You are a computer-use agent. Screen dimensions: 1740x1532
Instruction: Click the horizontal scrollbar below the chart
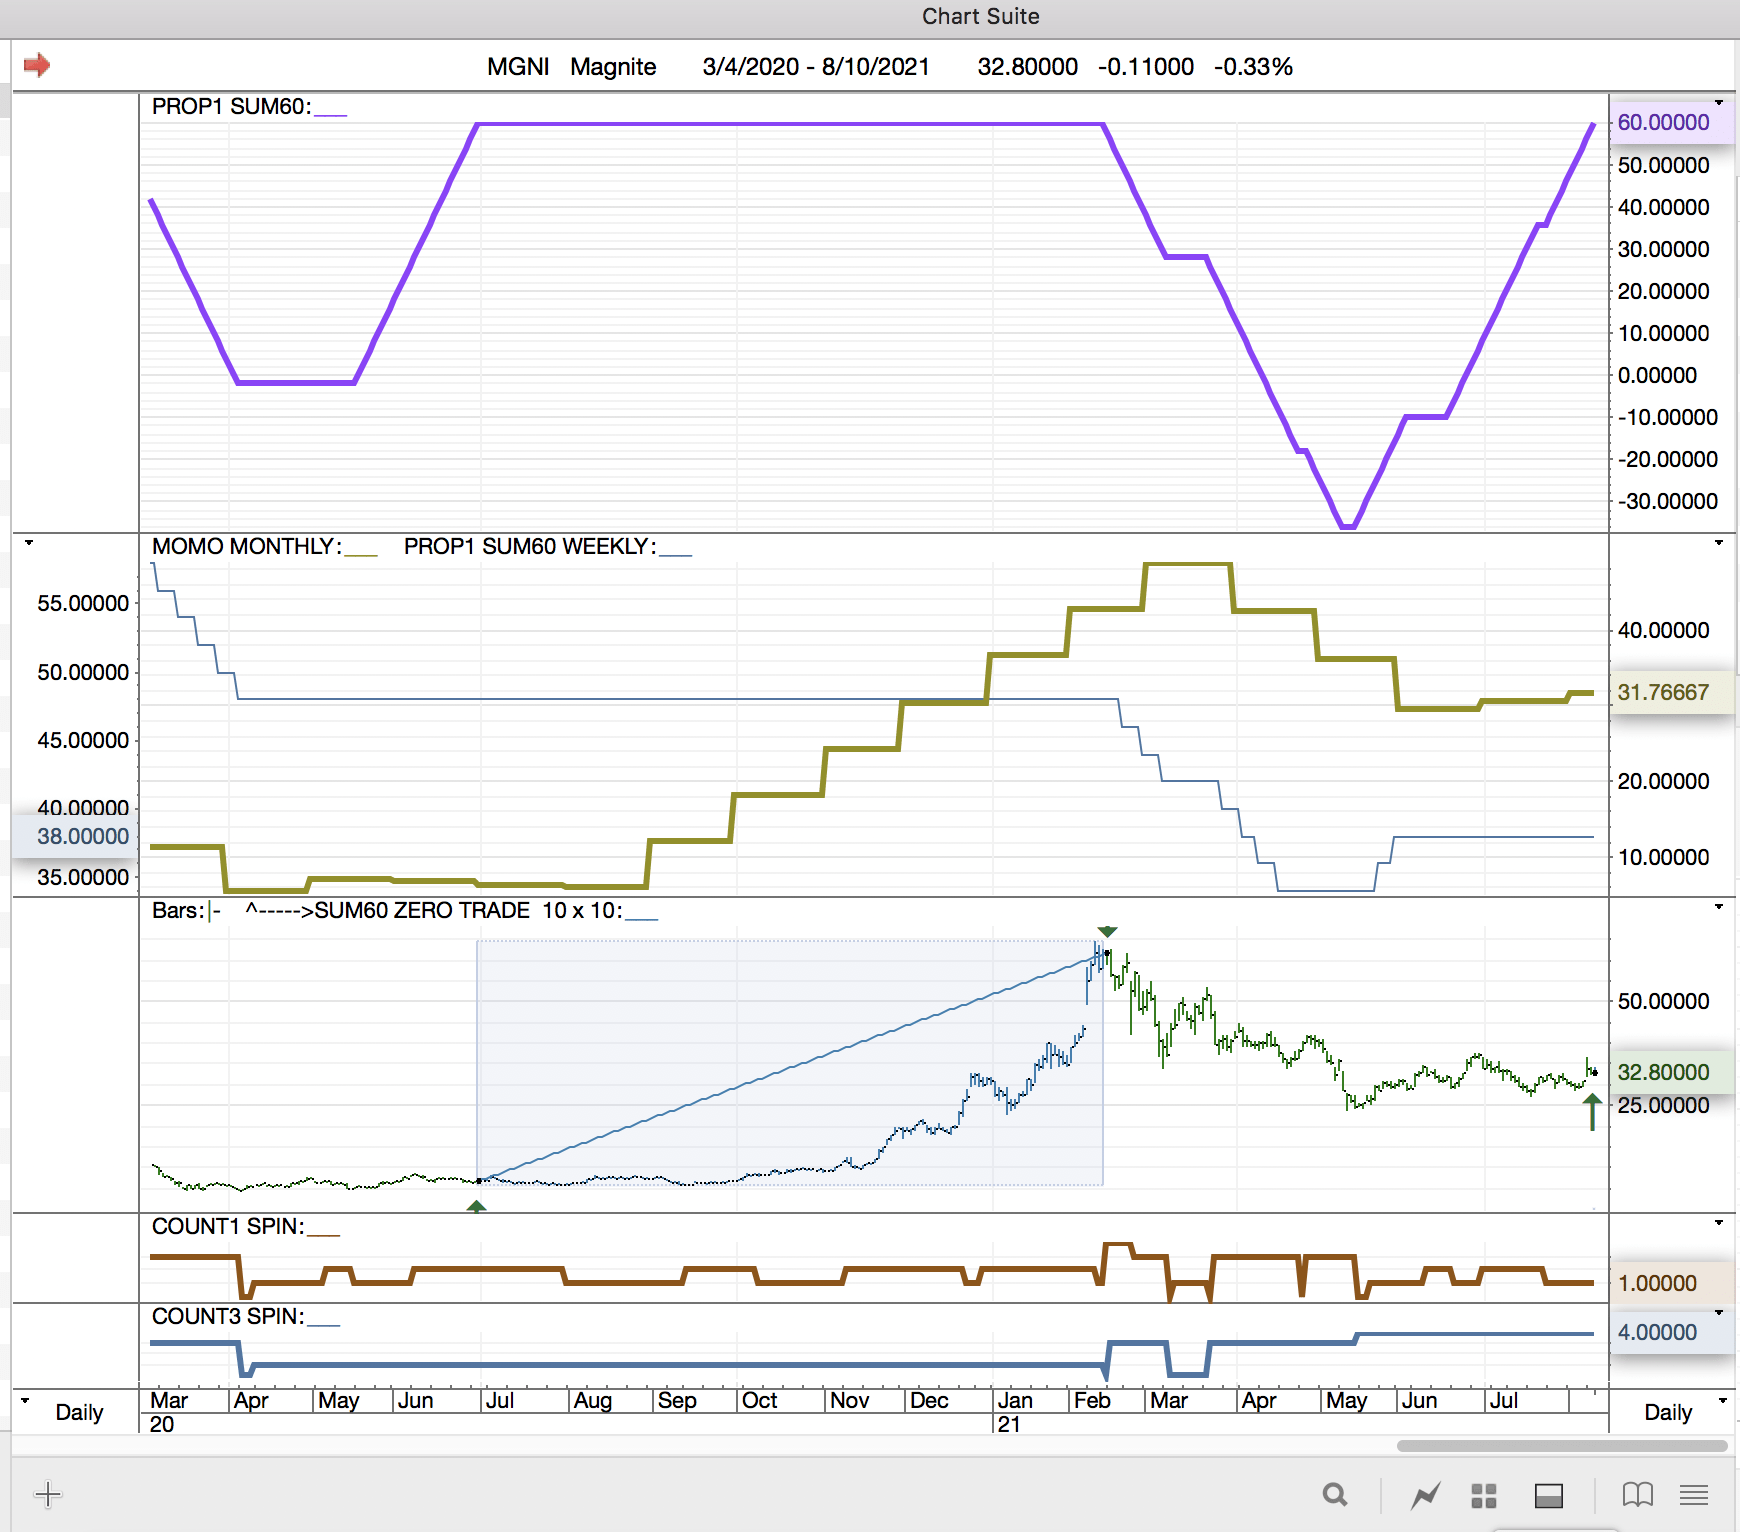[x=1561, y=1446]
